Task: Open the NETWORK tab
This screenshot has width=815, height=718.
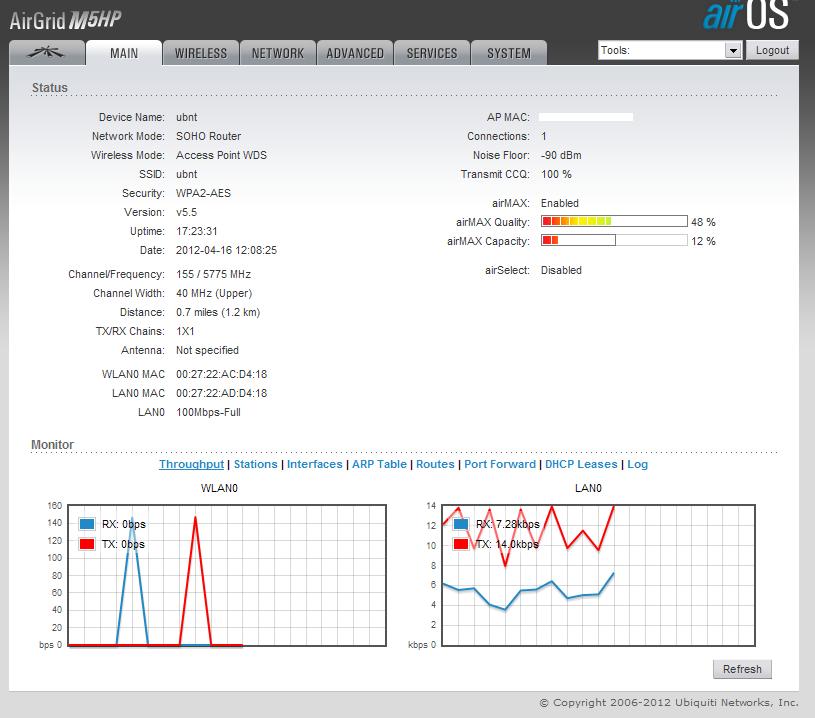Action: pos(278,53)
